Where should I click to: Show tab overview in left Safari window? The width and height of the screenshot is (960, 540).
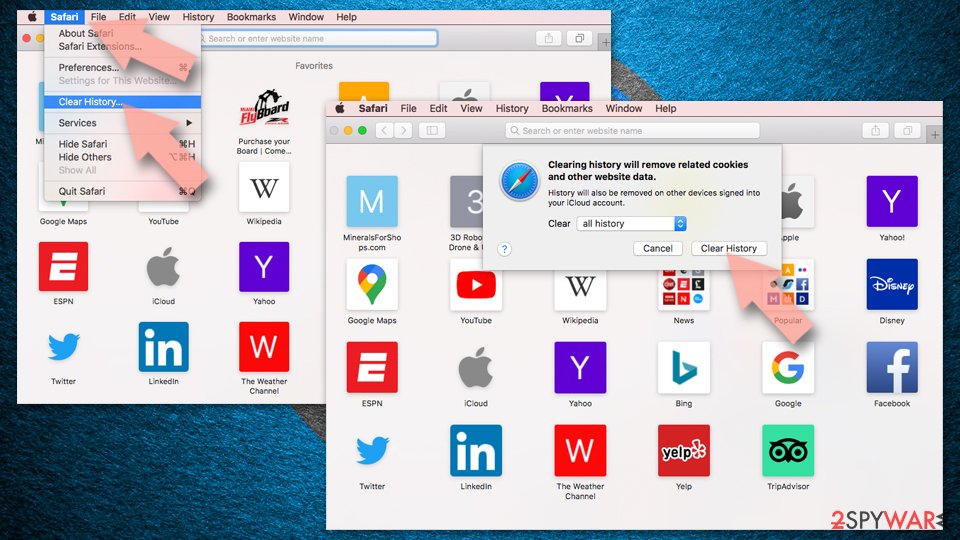[x=579, y=38]
